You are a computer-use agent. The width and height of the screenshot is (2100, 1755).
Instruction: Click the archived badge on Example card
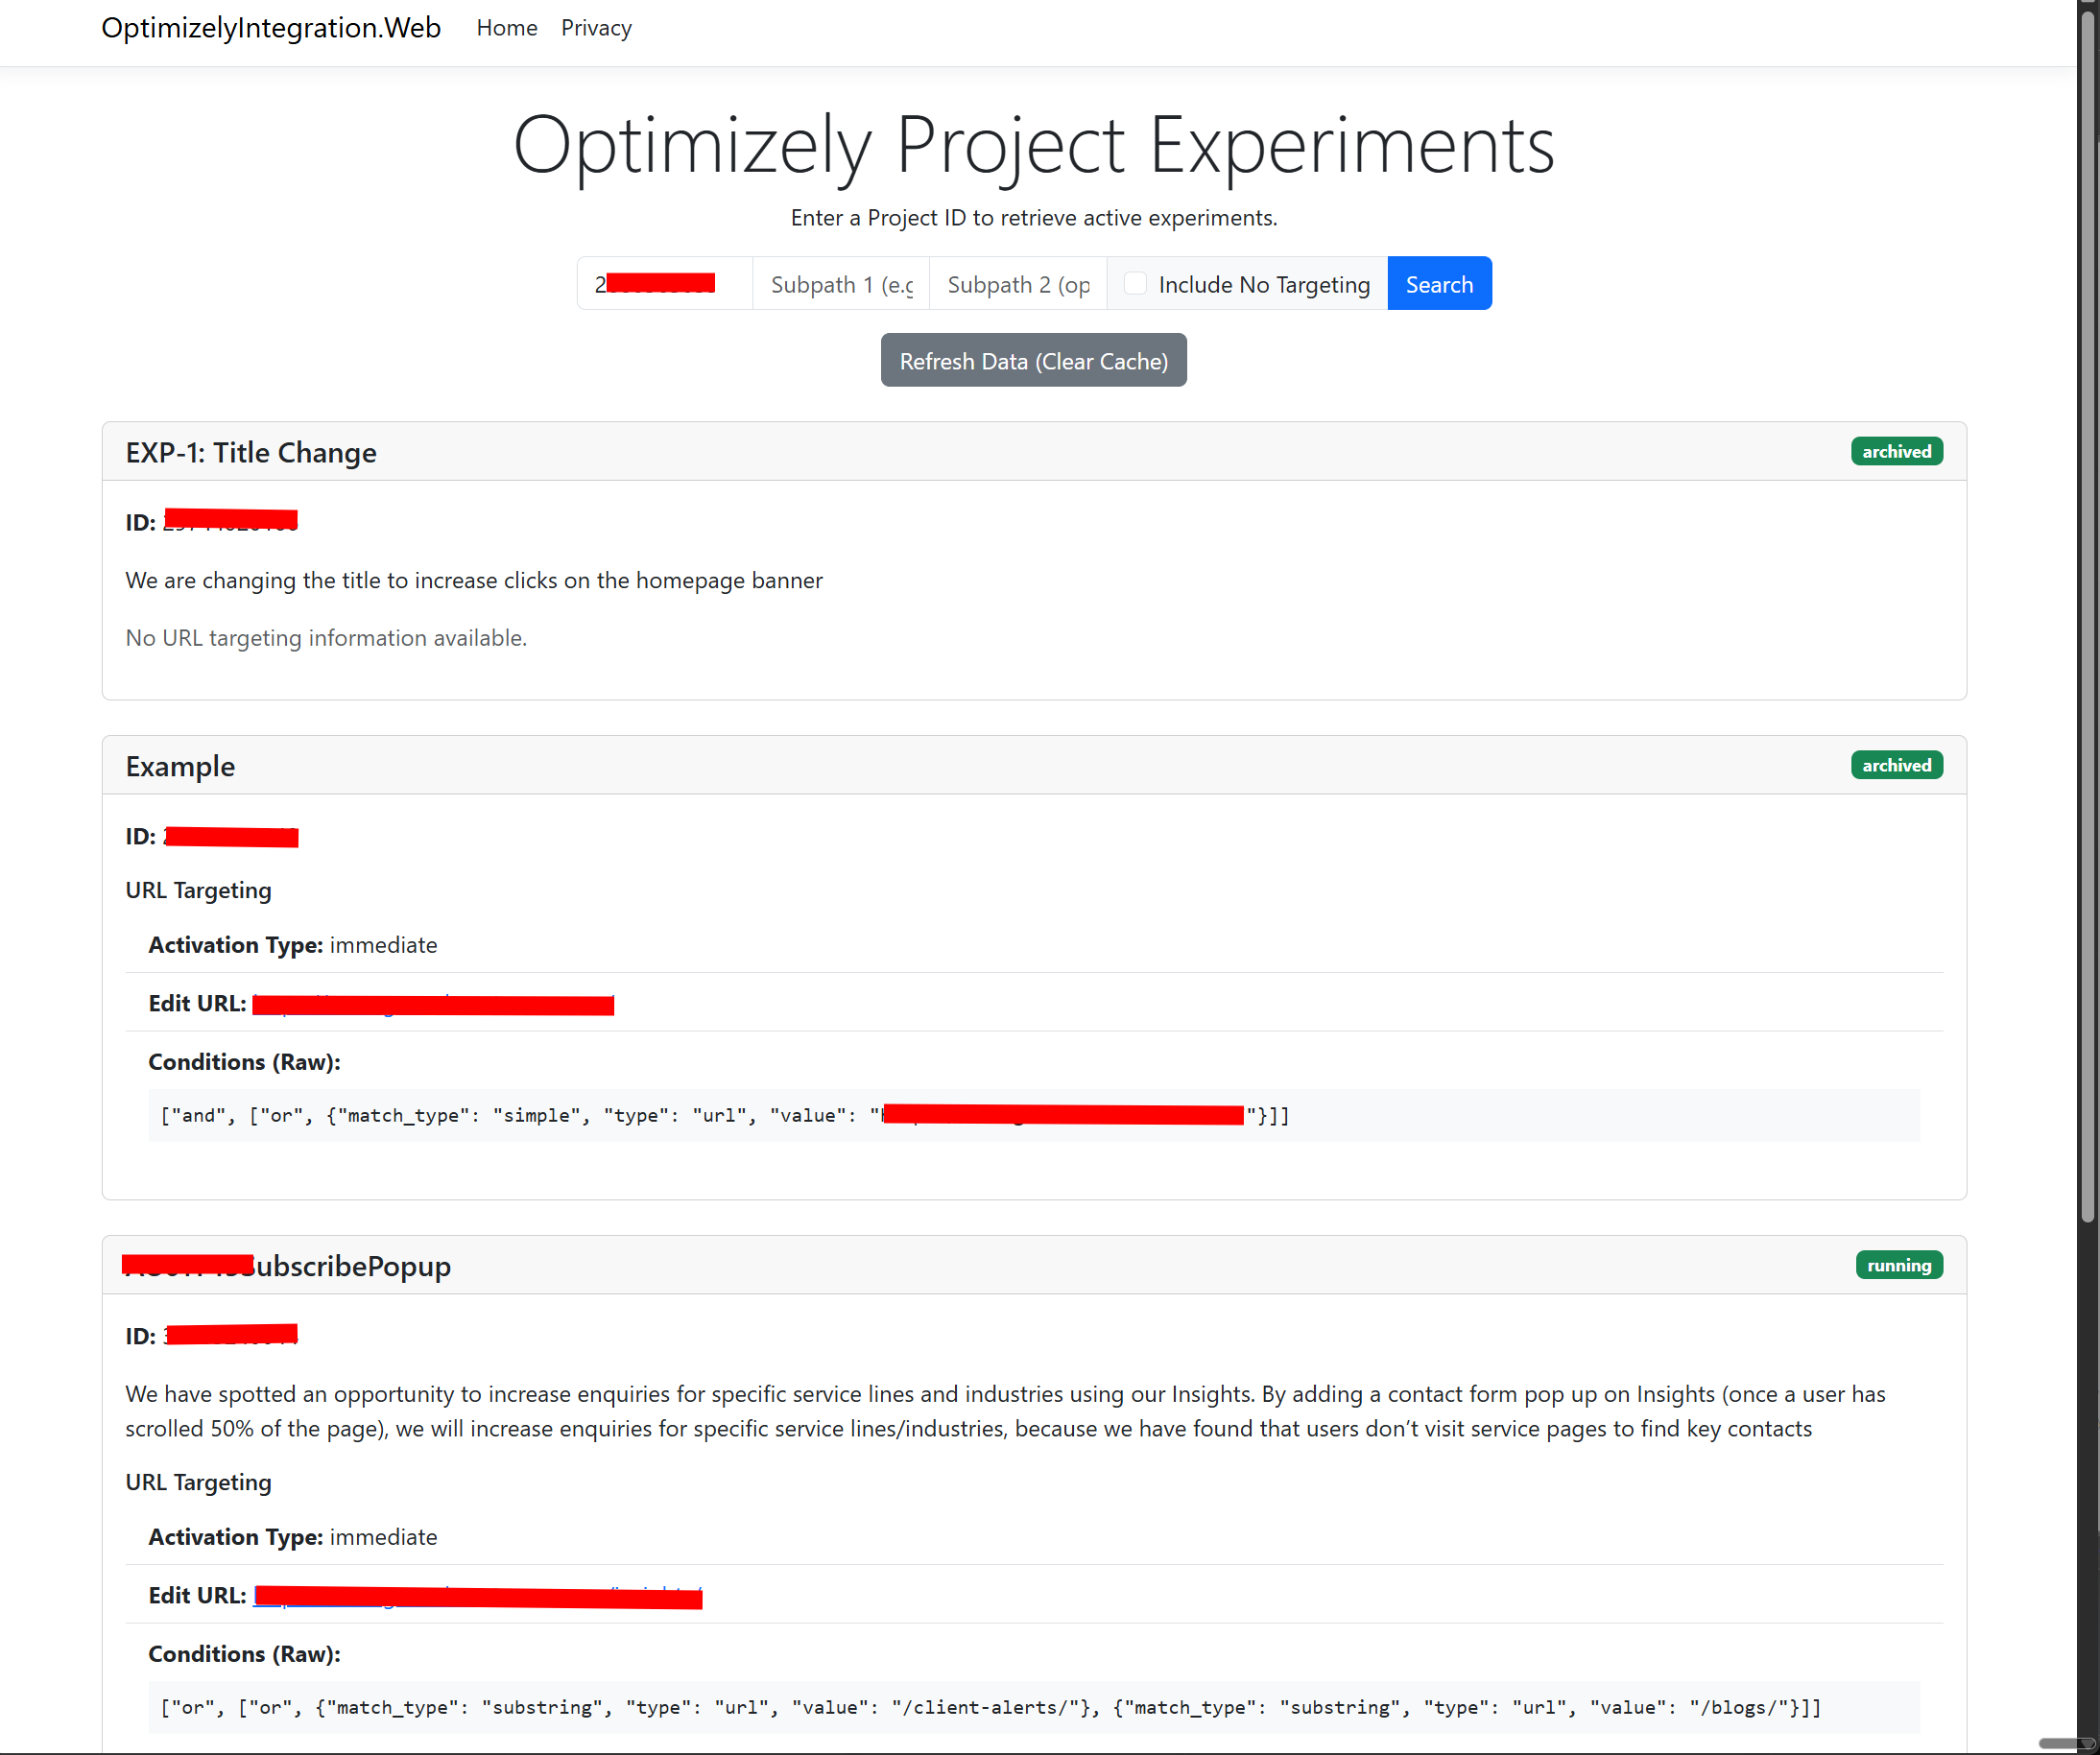pyautogui.click(x=1896, y=766)
